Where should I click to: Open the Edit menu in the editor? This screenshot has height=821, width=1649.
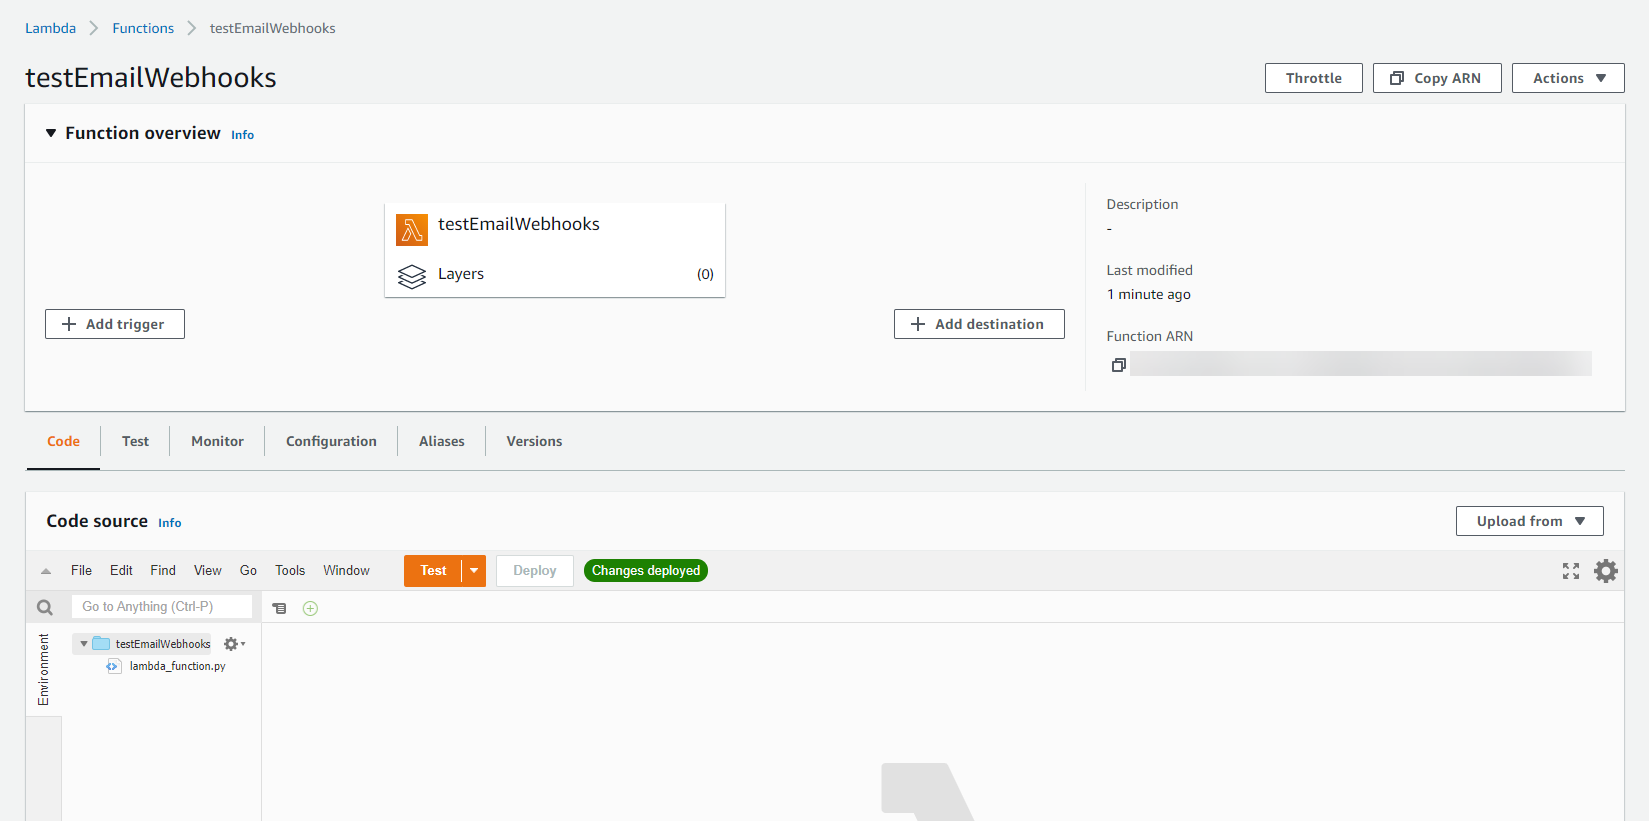click(121, 570)
